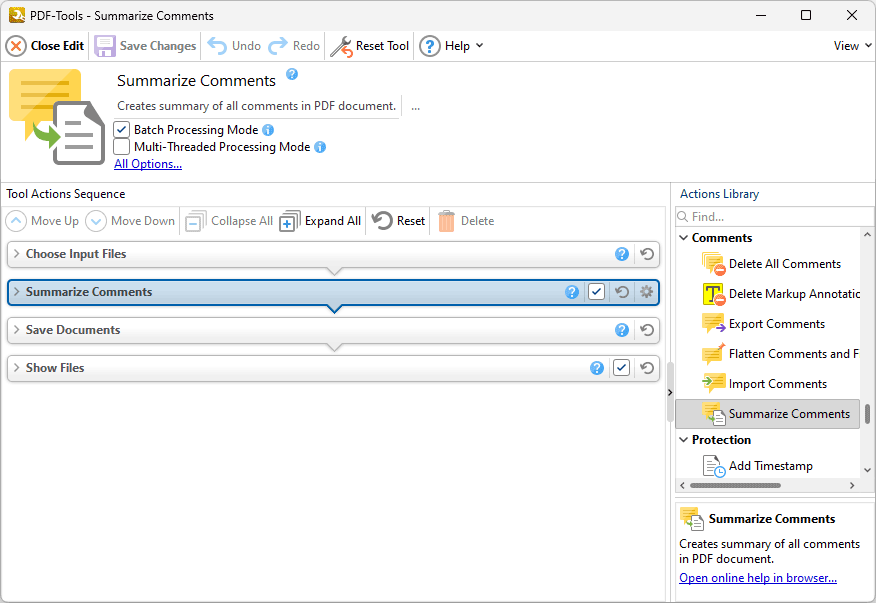
Task: Enable the Multi-Threaded Processing Mode checkbox
Action: 122,147
